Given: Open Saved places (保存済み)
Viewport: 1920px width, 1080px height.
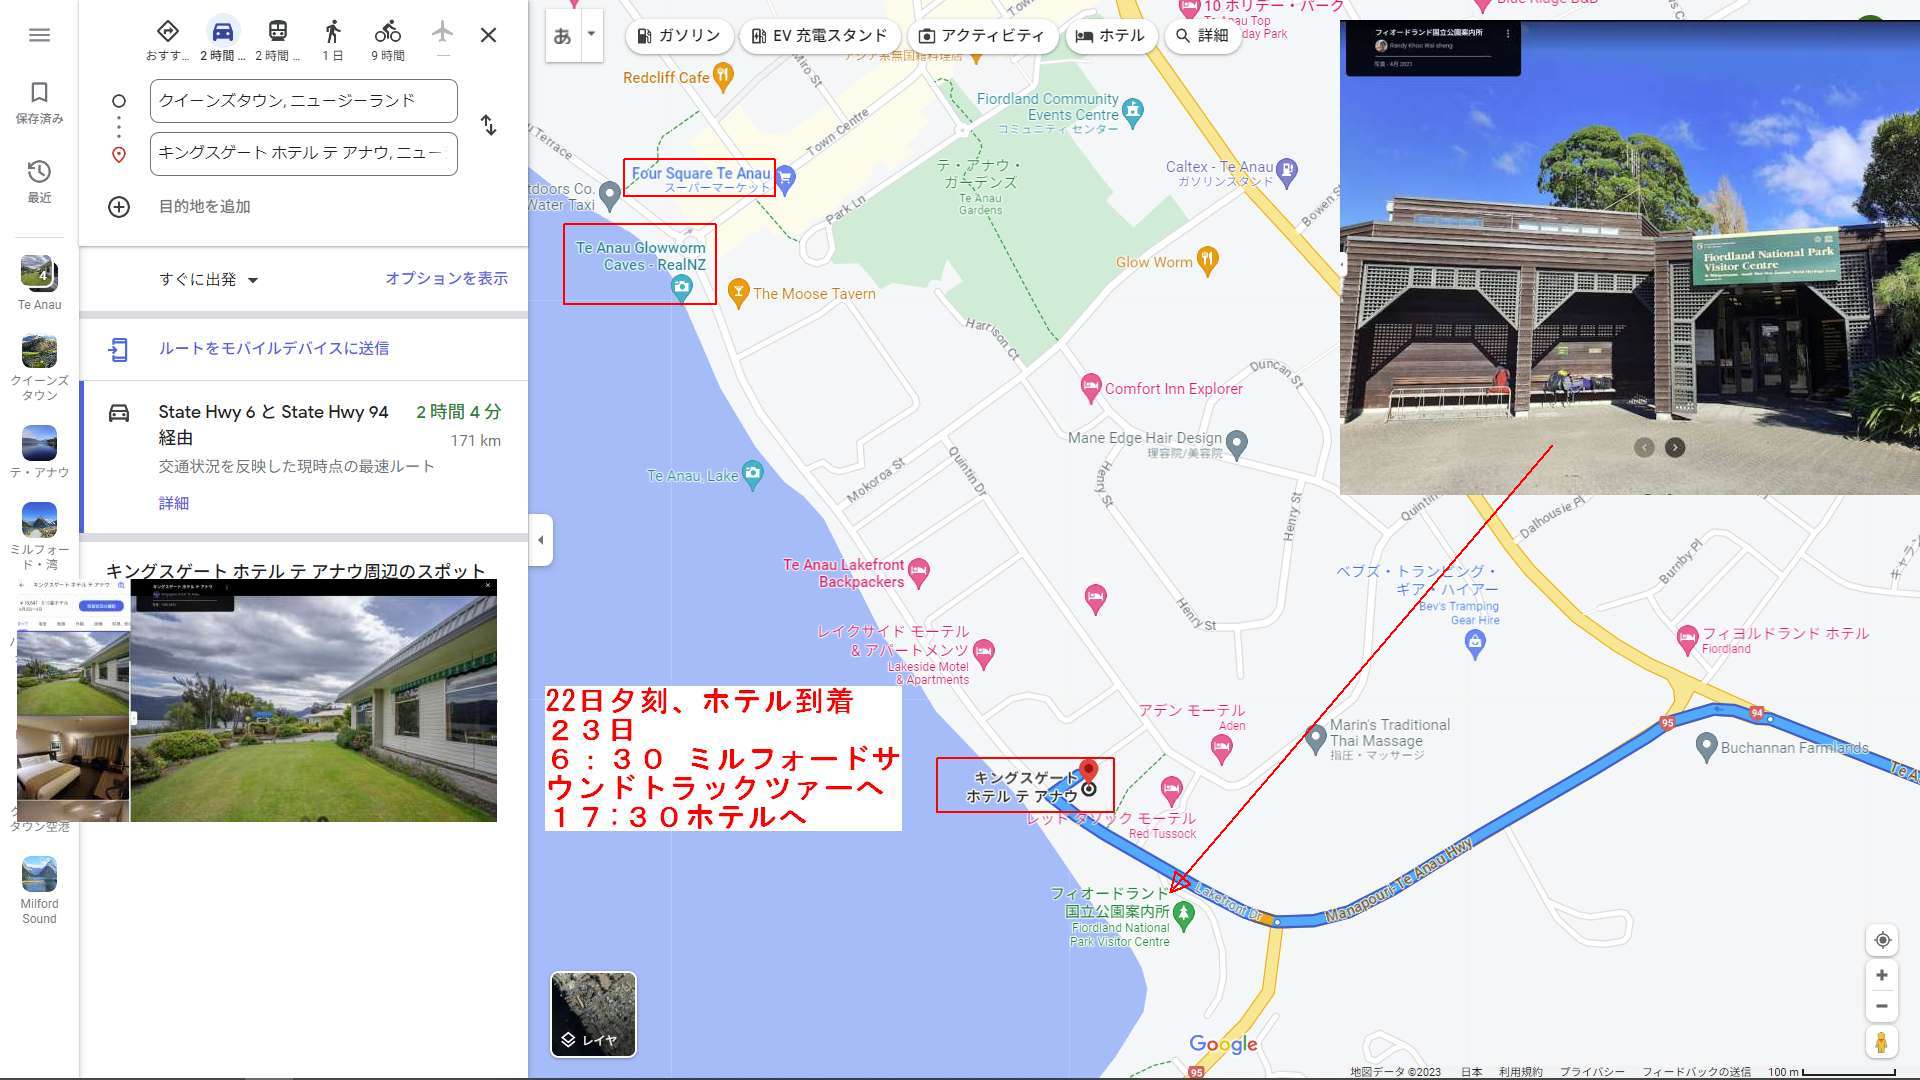Looking at the screenshot, I should pos(39,103).
